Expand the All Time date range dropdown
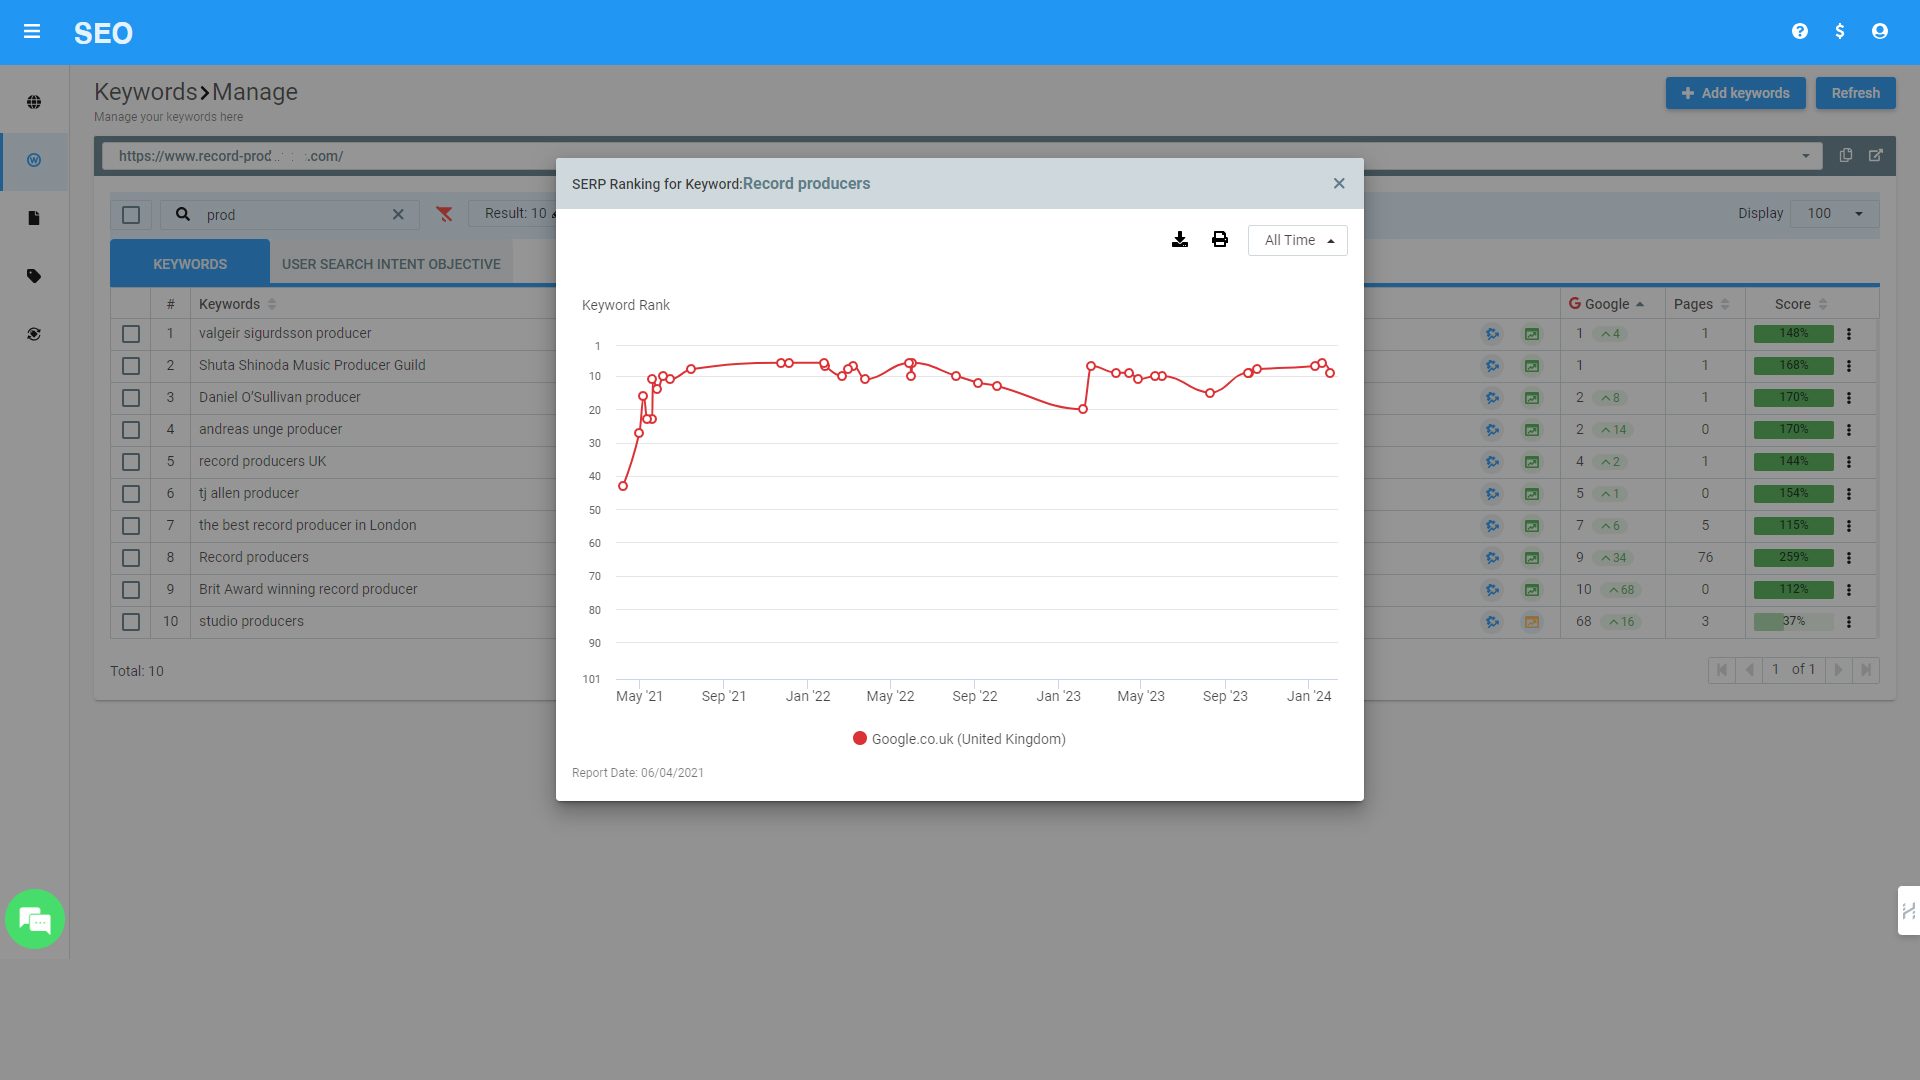 pyautogui.click(x=1298, y=240)
